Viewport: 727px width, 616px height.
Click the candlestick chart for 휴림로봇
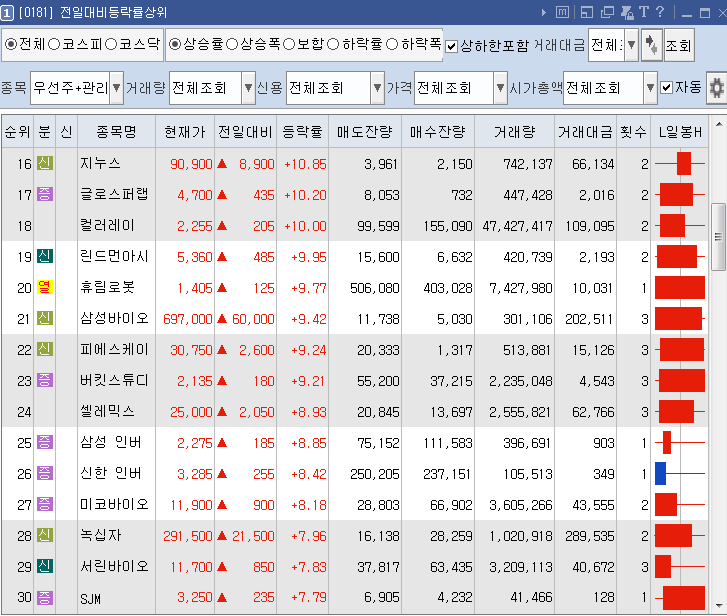pos(680,287)
